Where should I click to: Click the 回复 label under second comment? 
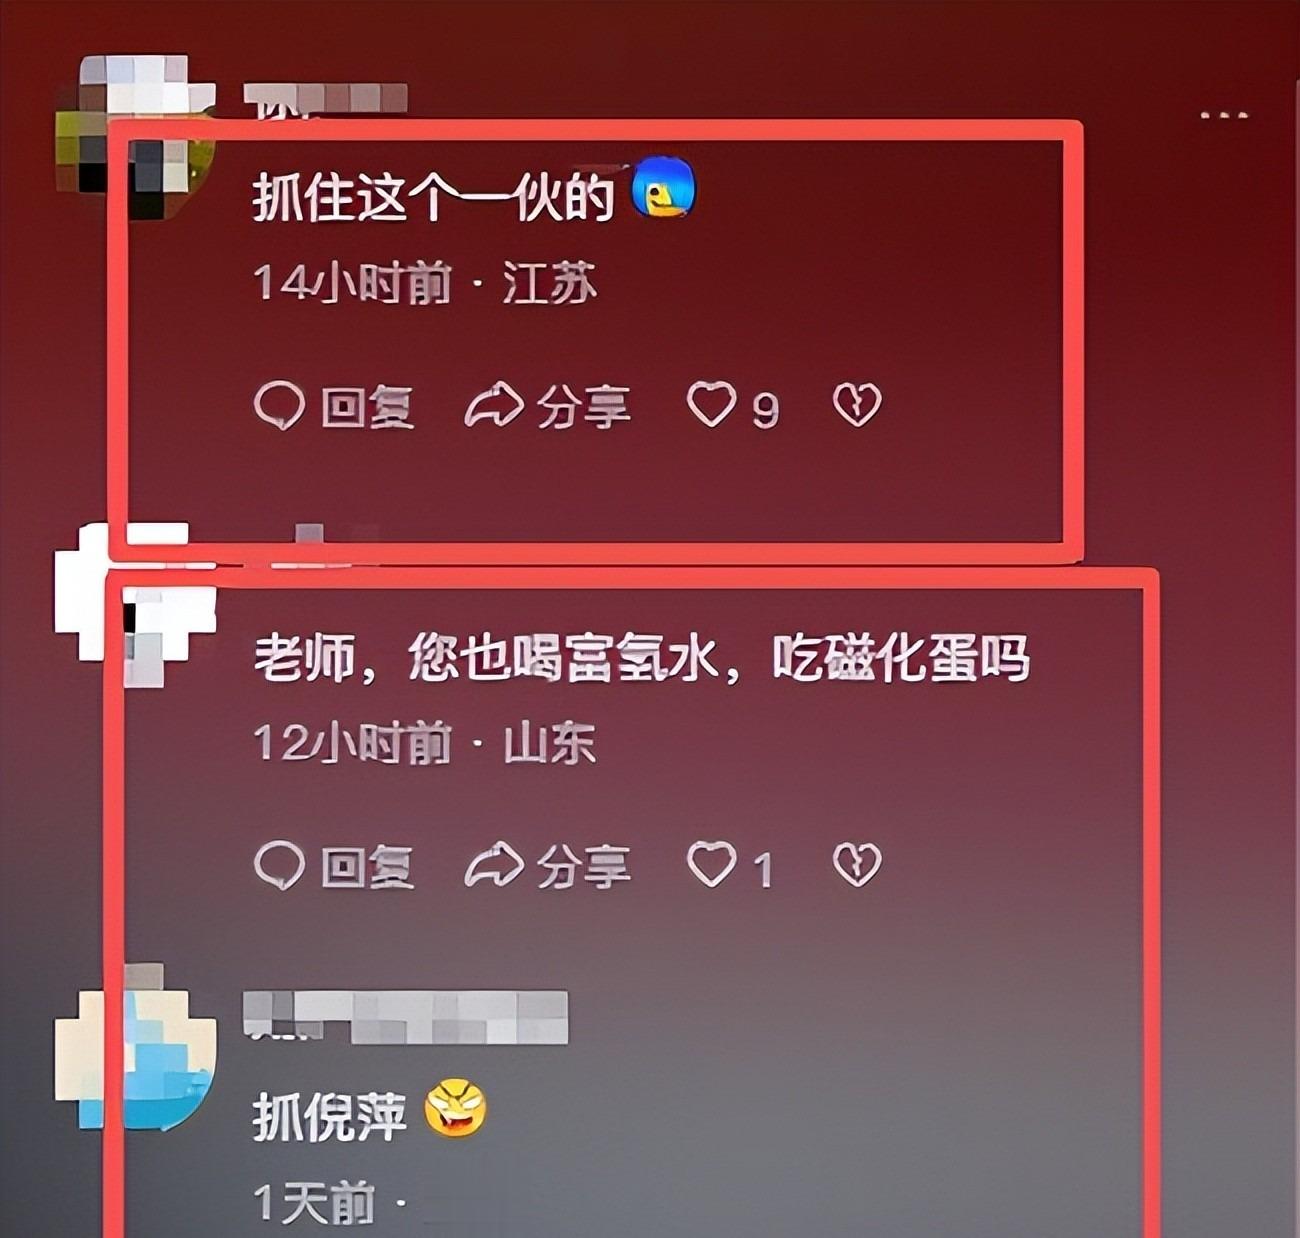coord(367,867)
